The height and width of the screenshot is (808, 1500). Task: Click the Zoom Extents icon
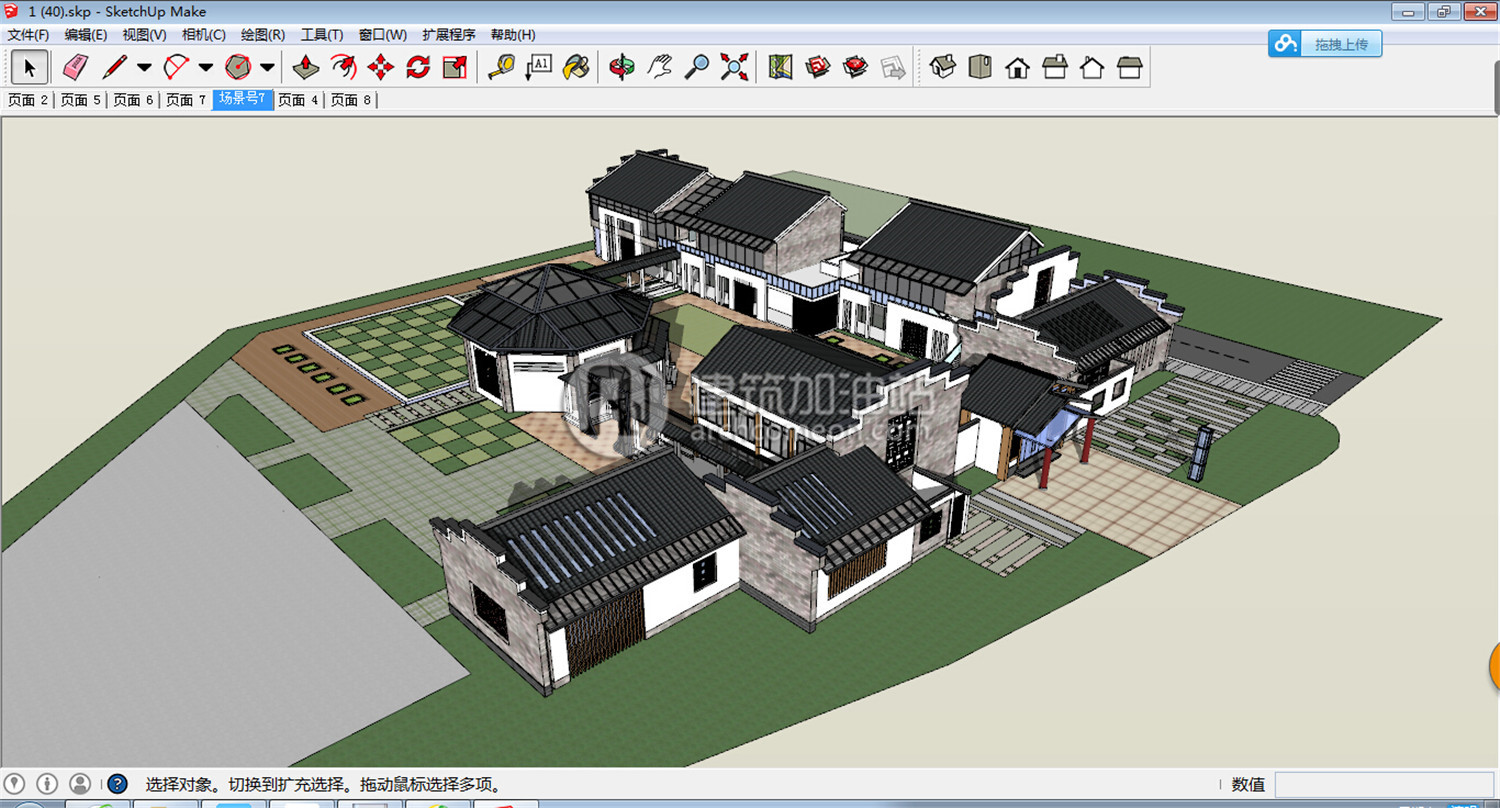coord(734,67)
